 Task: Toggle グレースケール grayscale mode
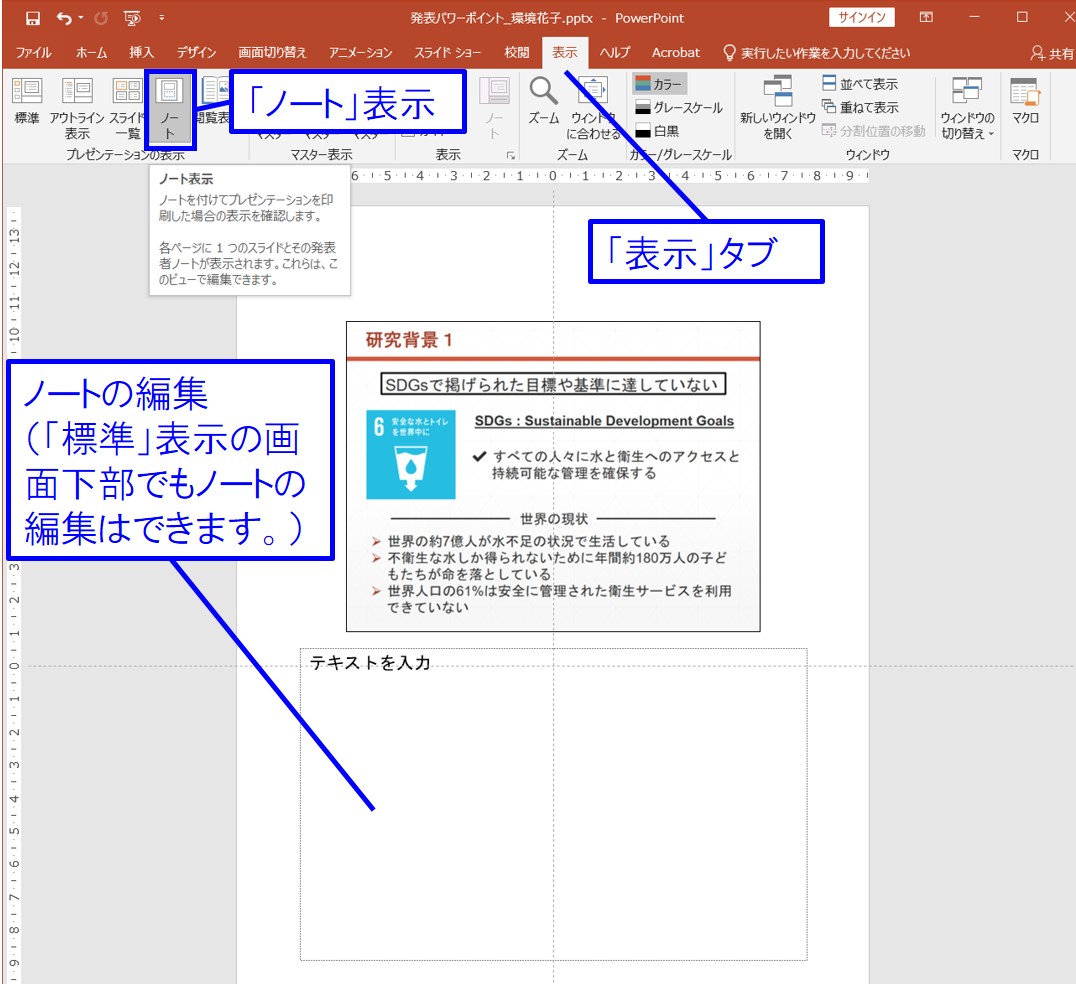click(x=677, y=108)
